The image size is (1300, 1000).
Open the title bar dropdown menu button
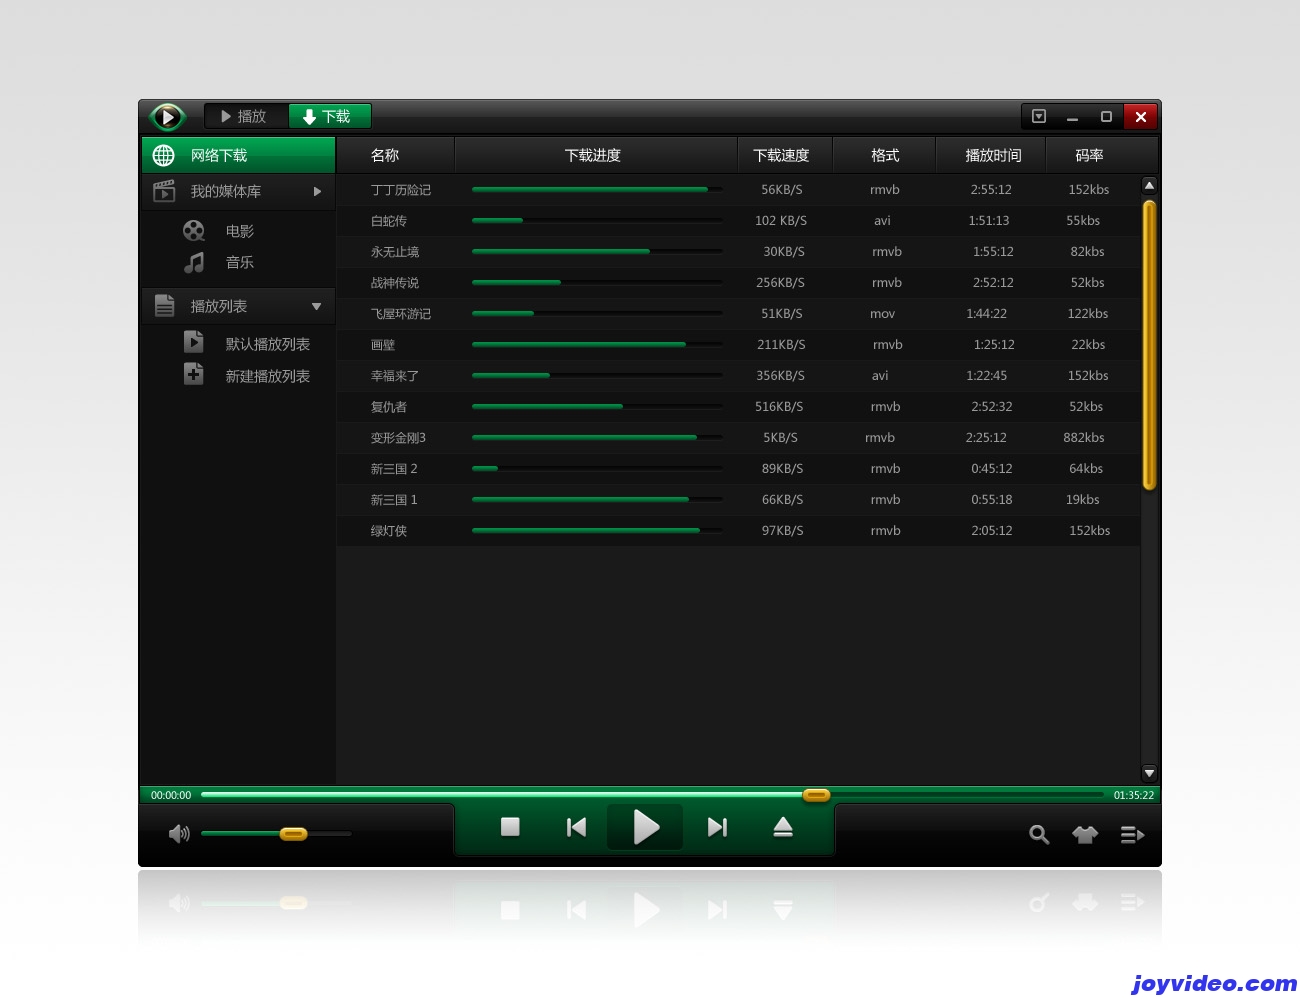[x=1039, y=117]
